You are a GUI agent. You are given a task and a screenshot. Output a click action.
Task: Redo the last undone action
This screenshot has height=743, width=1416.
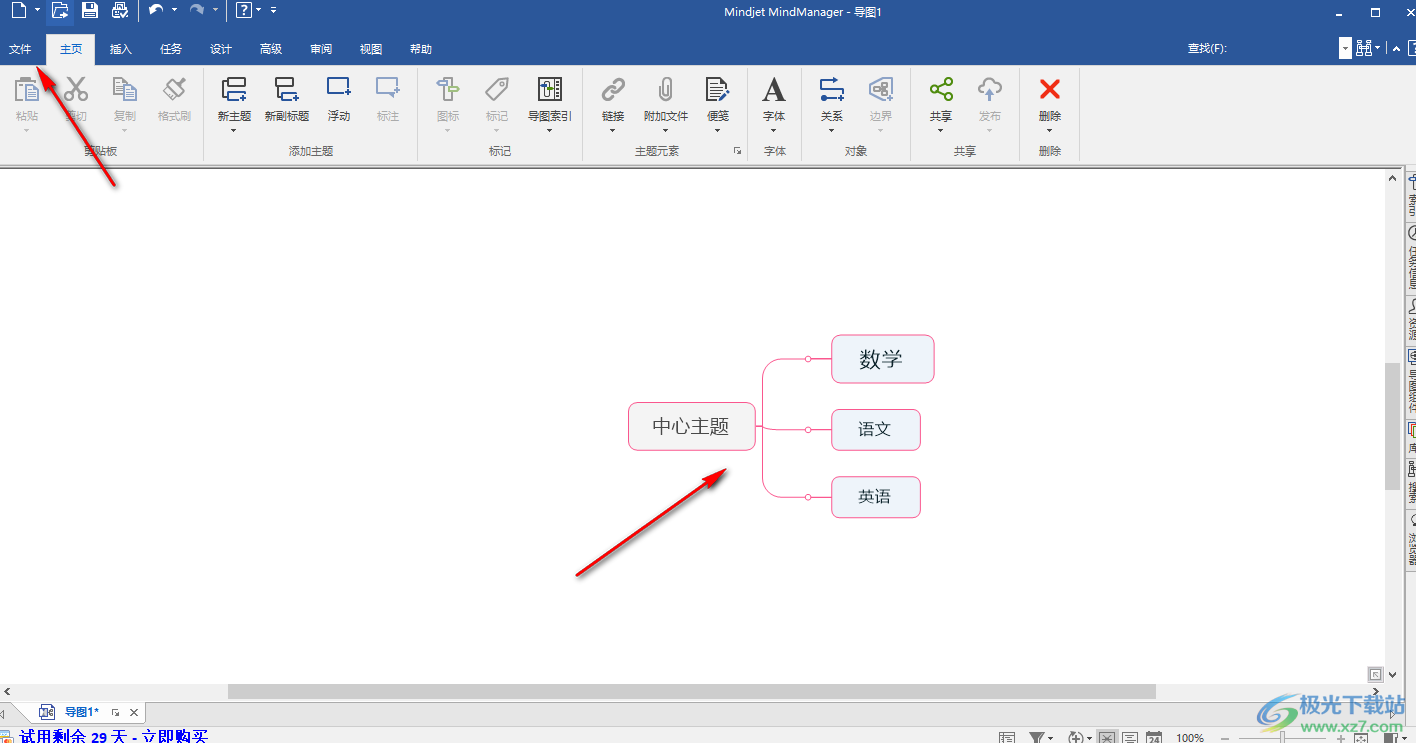[197, 10]
